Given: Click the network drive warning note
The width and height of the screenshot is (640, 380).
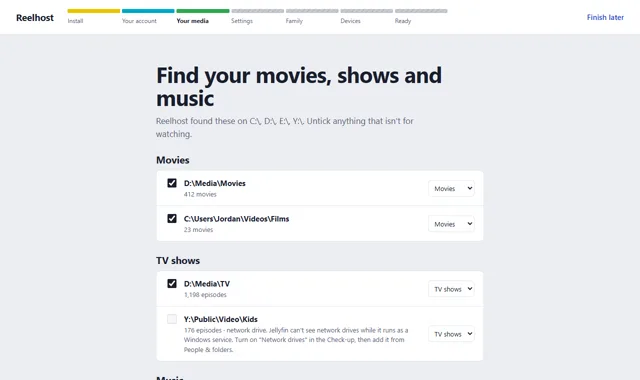Looking at the screenshot, I should (x=296, y=340).
